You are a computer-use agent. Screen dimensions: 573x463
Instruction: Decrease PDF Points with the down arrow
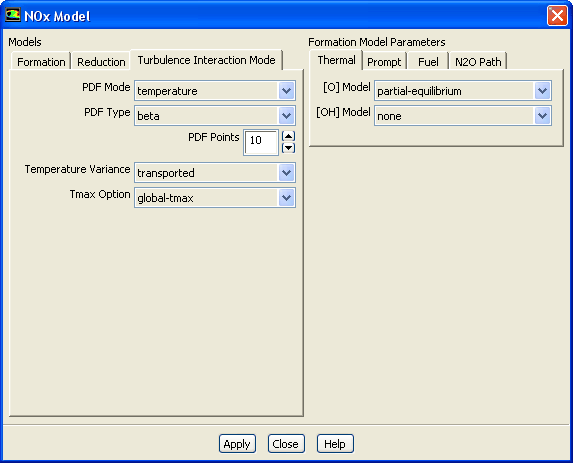tap(289, 148)
